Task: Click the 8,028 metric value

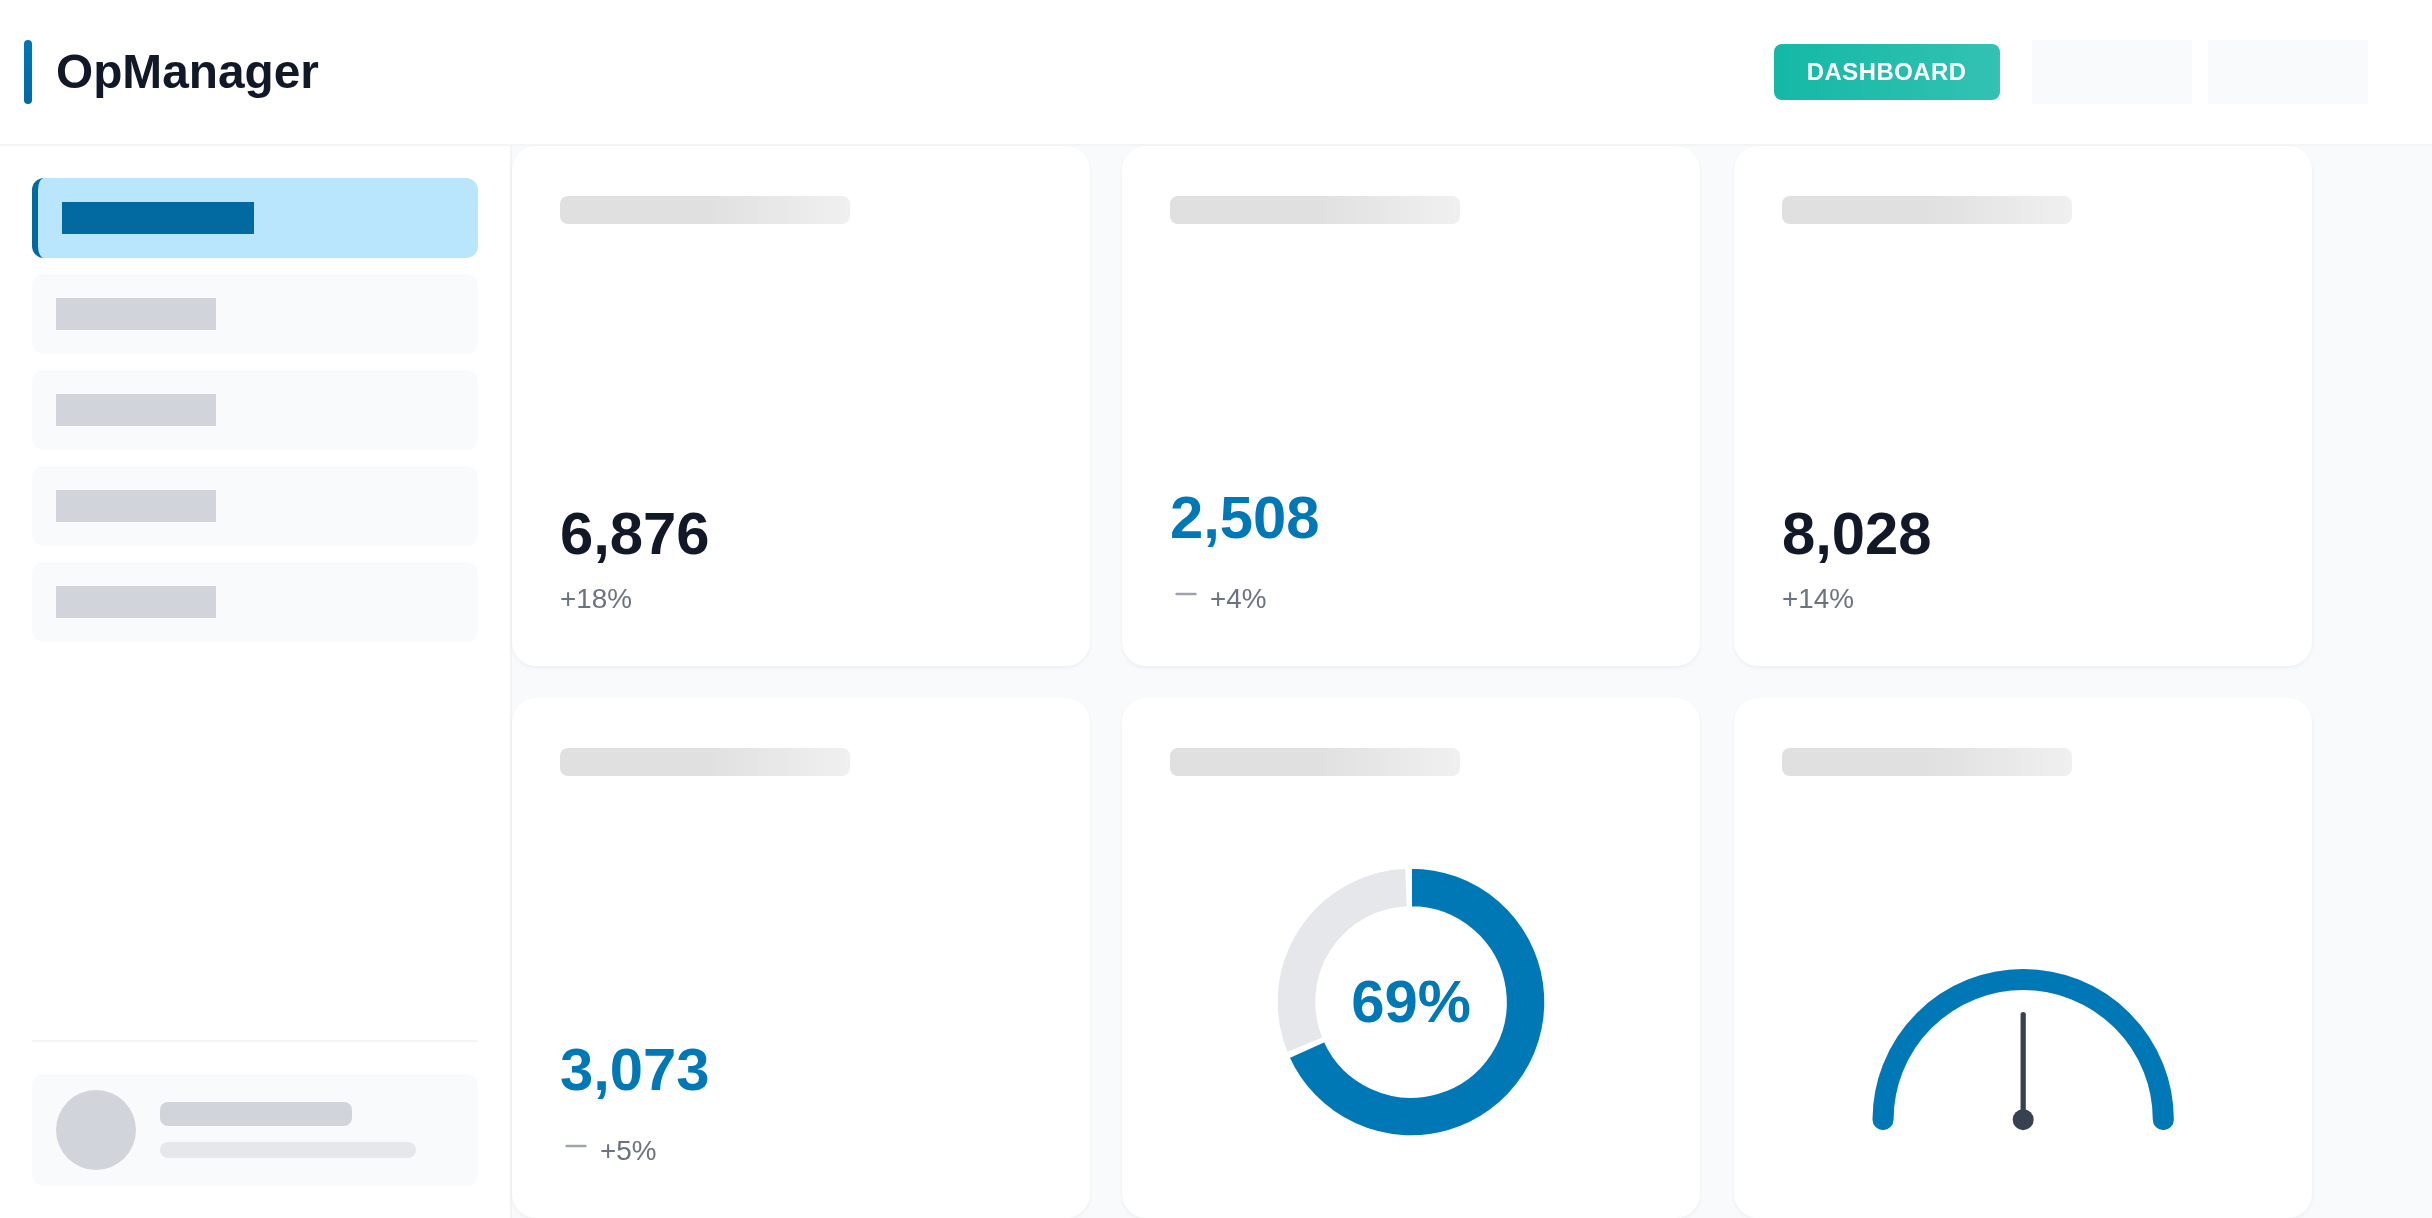Action: [x=1856, y=534]
